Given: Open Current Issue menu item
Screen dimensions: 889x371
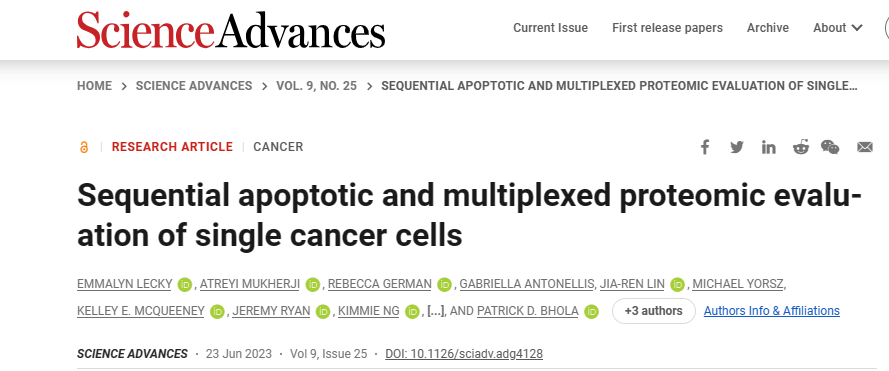Looking at the screenshot, I should (550, 28).
